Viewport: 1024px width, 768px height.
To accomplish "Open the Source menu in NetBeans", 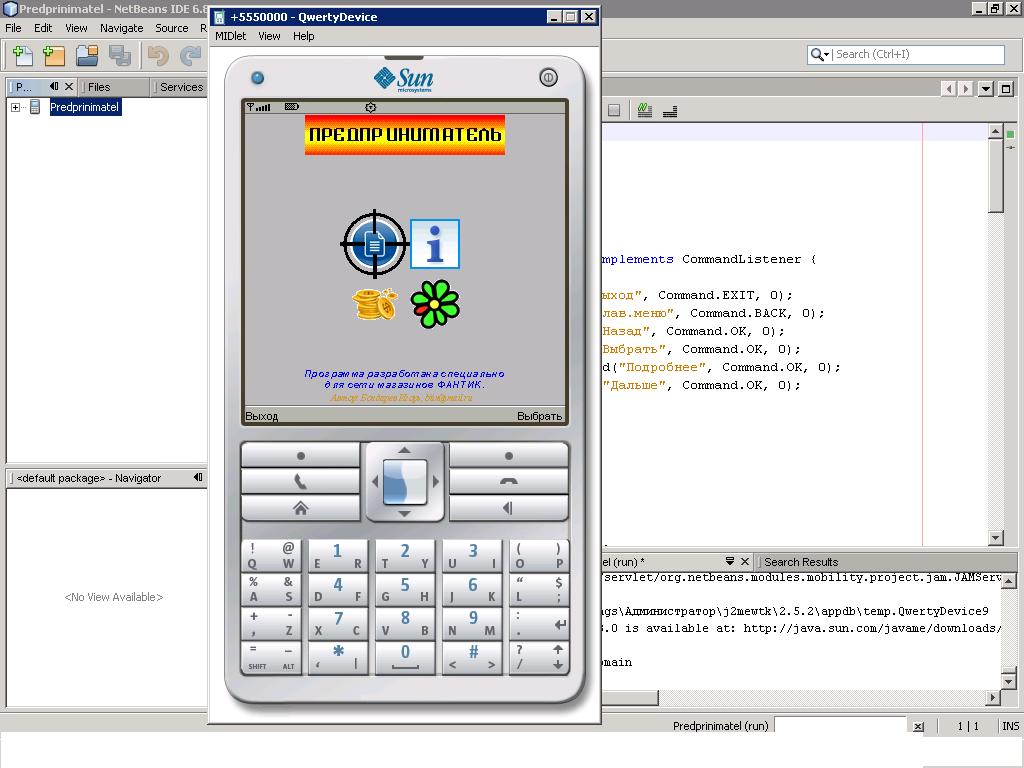I will pos(172,28).
